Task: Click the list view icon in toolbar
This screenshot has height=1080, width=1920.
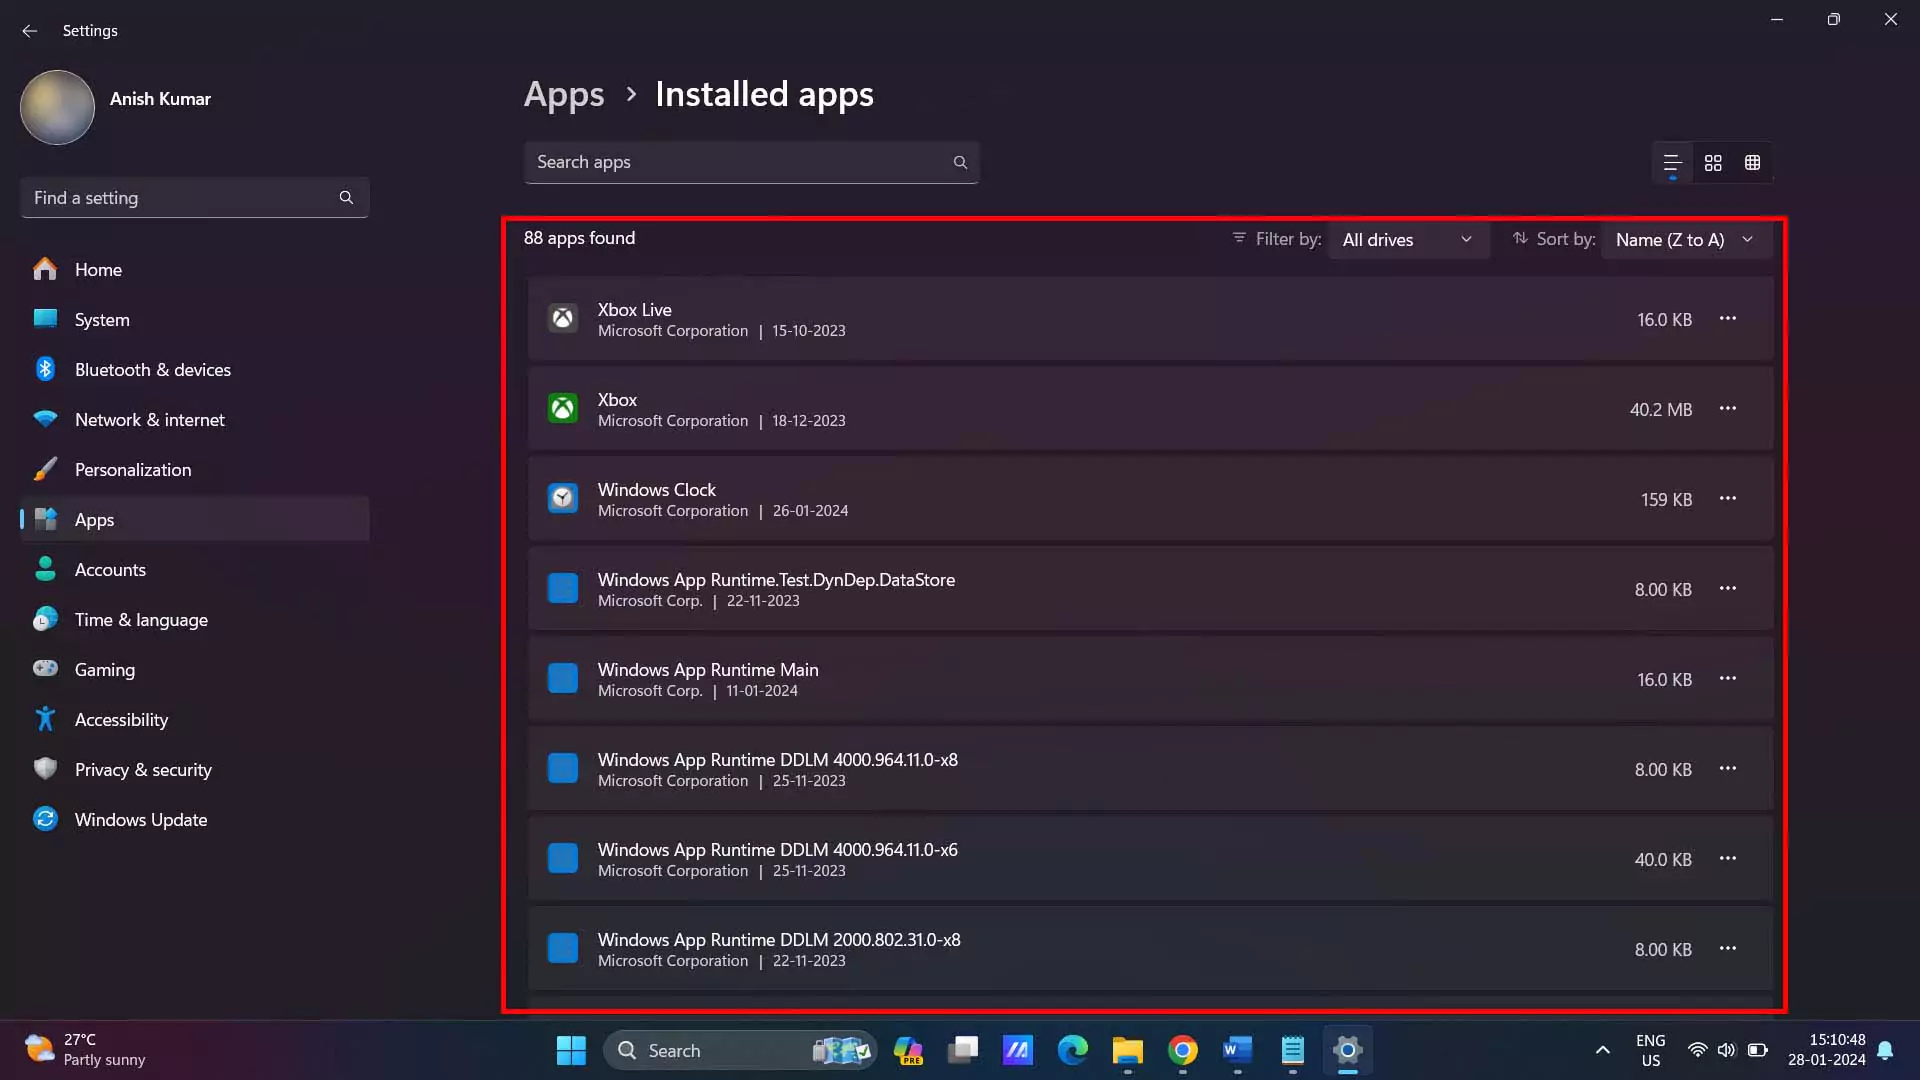Action: [1671, 161]
